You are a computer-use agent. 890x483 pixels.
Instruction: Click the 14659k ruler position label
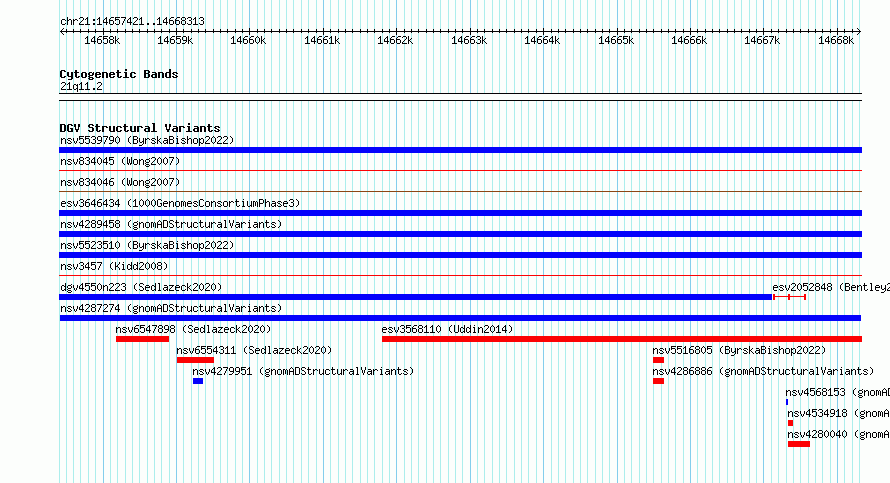coord(175,40)
